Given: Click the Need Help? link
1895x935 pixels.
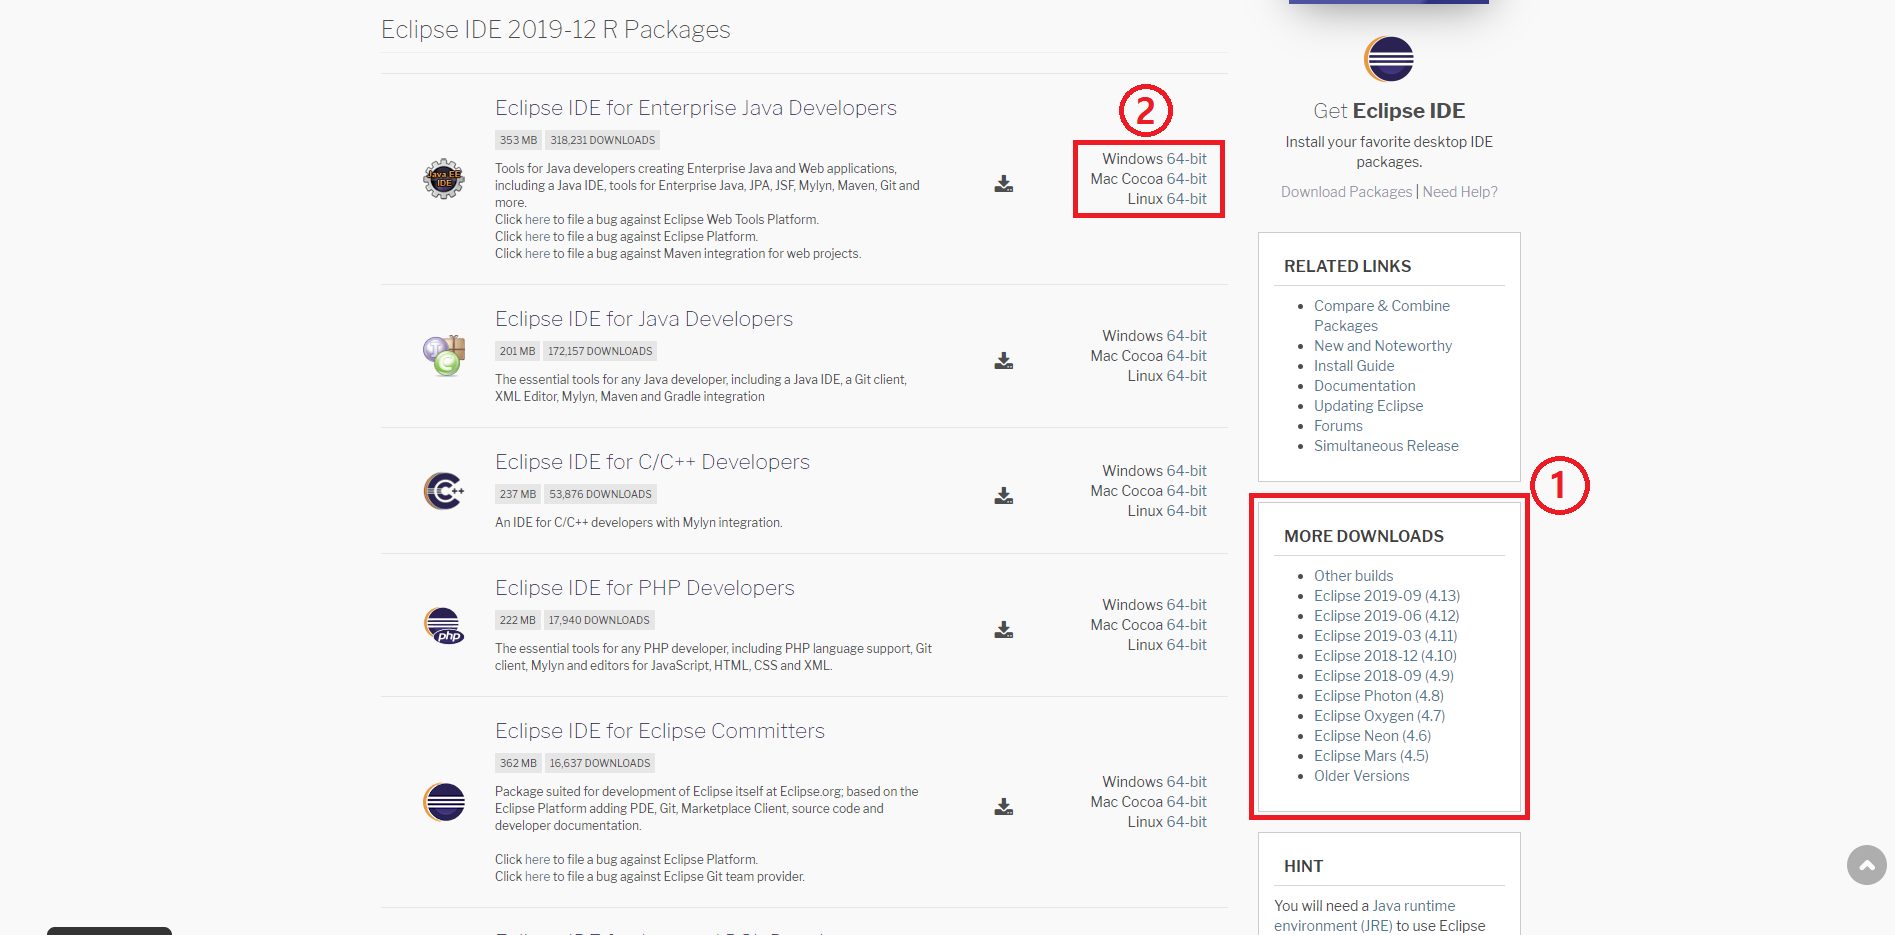Looking at the screenshot, I should (1460, 192).
